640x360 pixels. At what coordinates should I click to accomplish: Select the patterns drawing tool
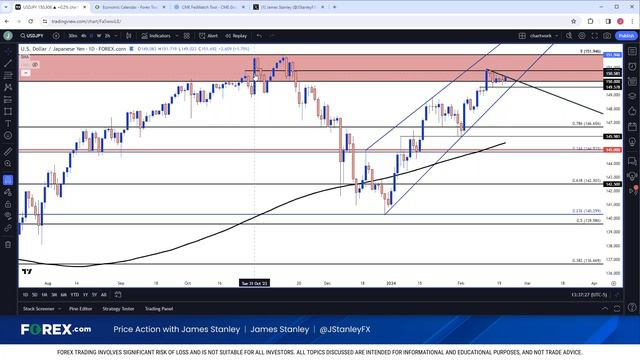coord(8,87)
